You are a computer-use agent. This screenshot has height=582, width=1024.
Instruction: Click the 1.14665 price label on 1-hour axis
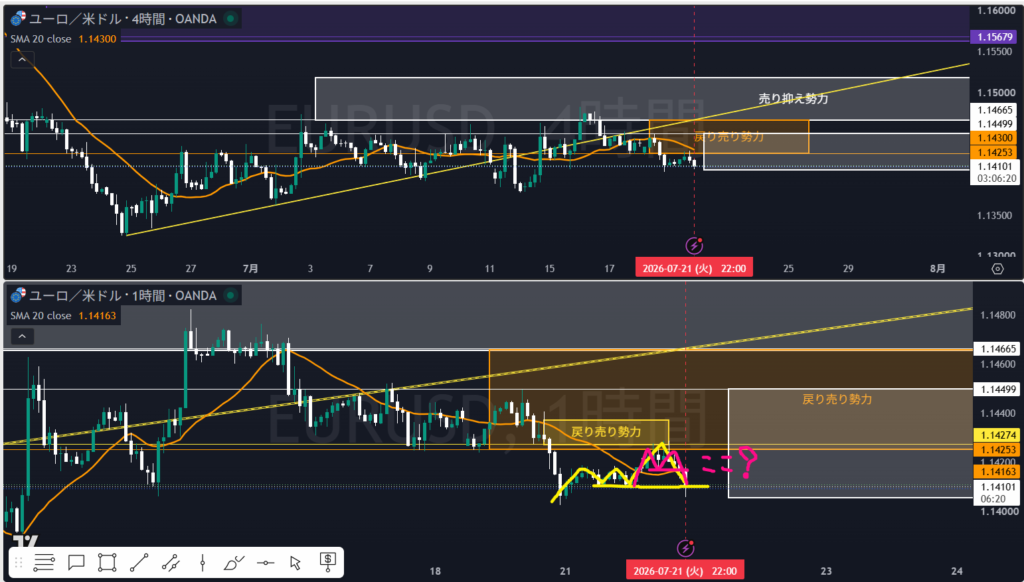(x=997, y=349)
